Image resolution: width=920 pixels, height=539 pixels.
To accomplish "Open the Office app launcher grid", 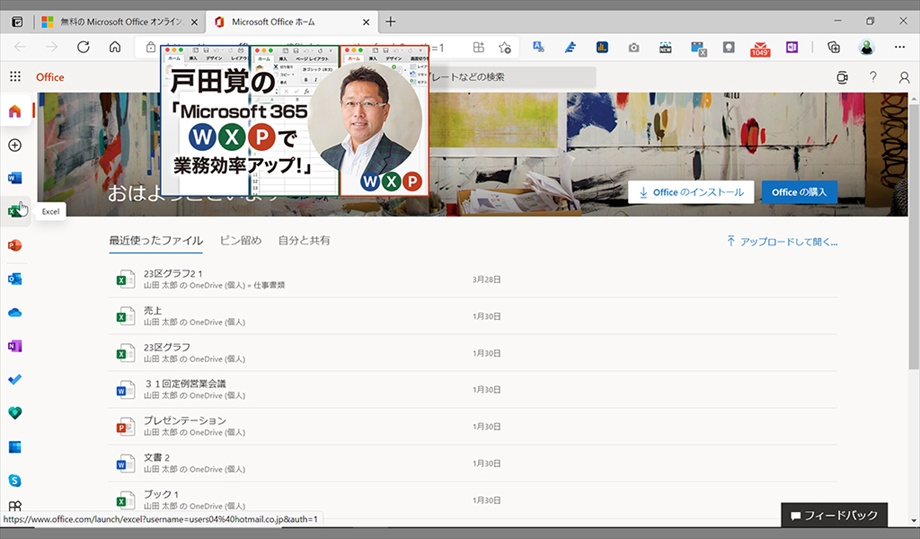I will (x=15, y=77).
